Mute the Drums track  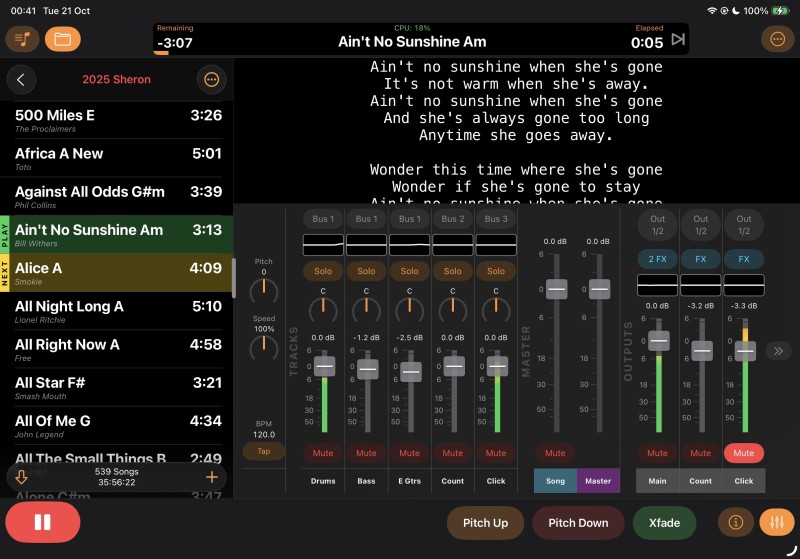pos(323,453)
